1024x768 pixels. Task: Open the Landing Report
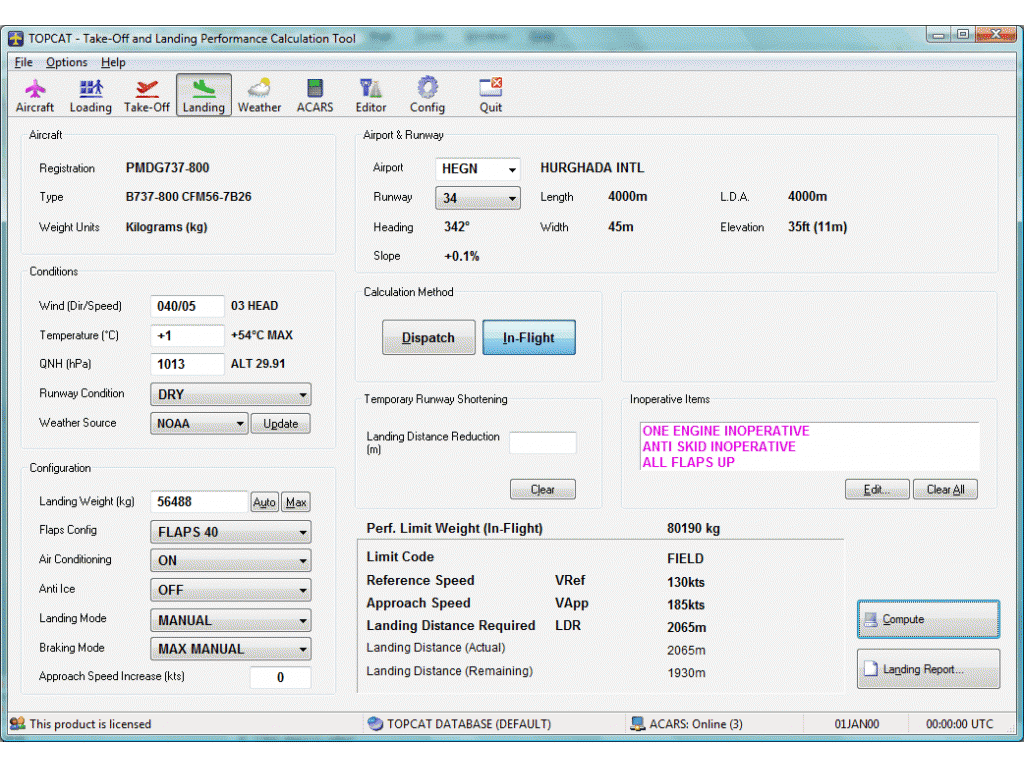[928, 669]
